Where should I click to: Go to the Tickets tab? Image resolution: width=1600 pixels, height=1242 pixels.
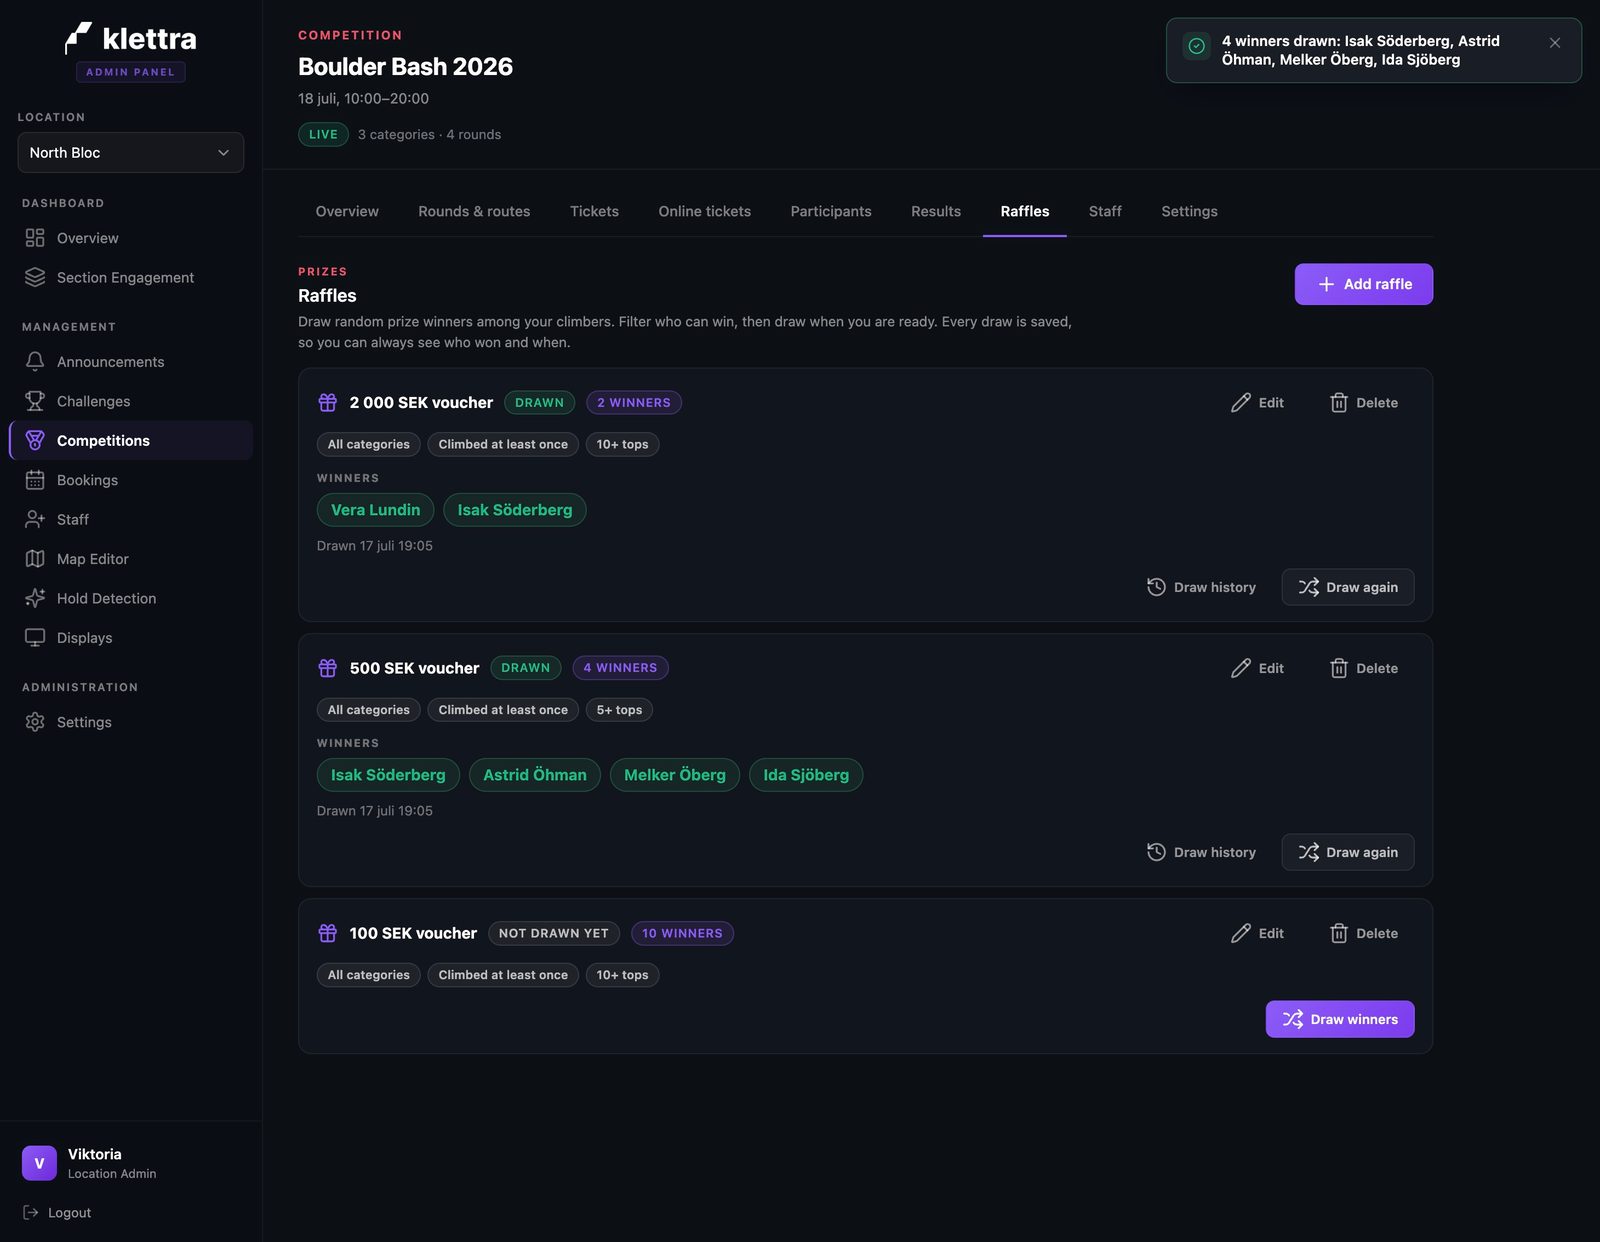(x=594, y=211)
